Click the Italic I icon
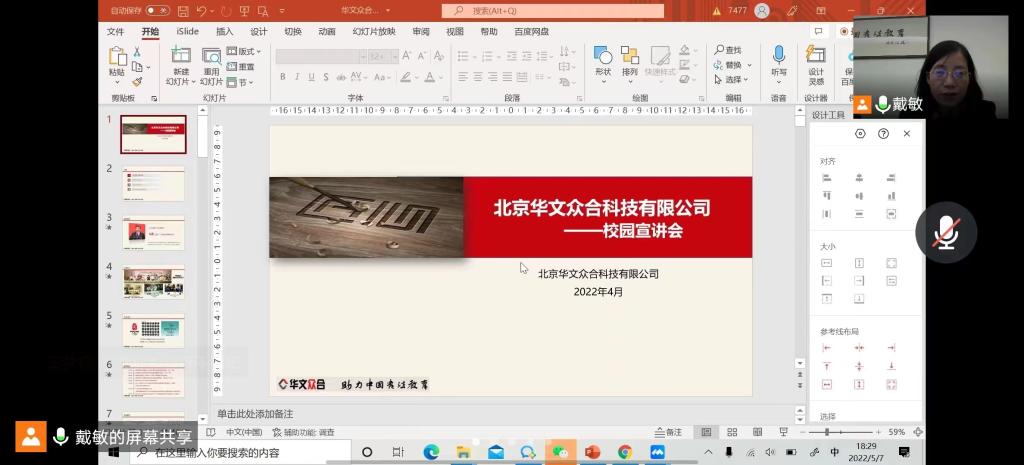The height and width of the screenshot is (465, 1024). [x=297, y=77]
